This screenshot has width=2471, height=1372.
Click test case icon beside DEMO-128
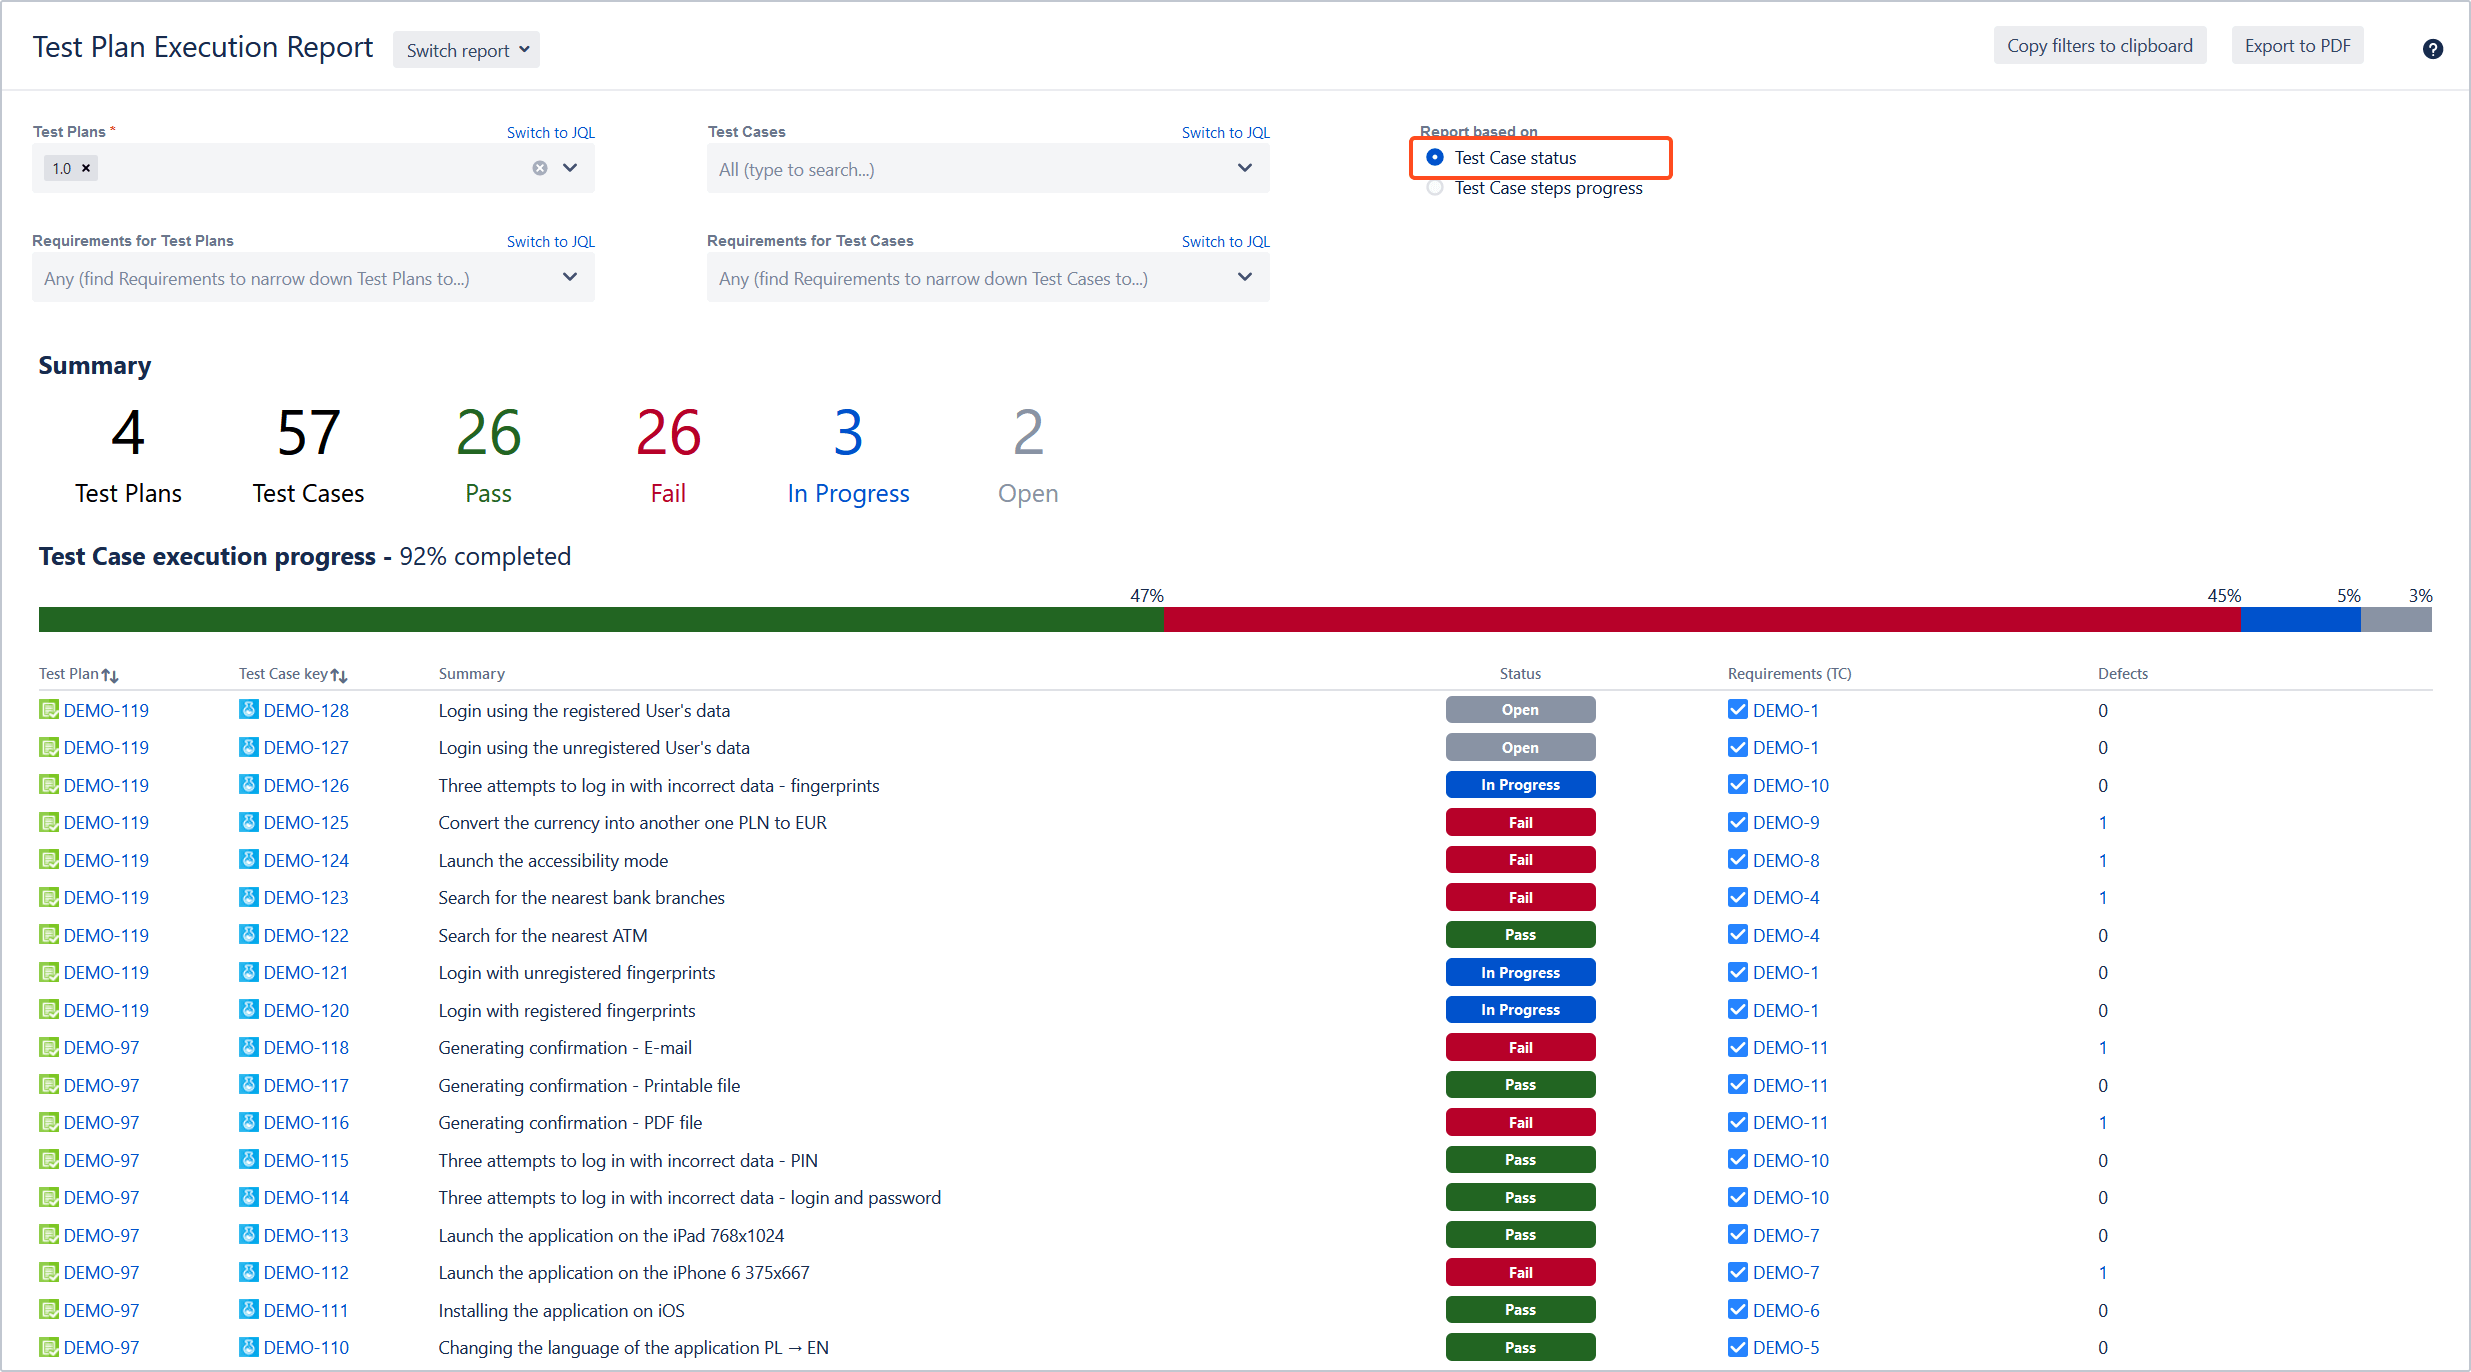(249, 710)
